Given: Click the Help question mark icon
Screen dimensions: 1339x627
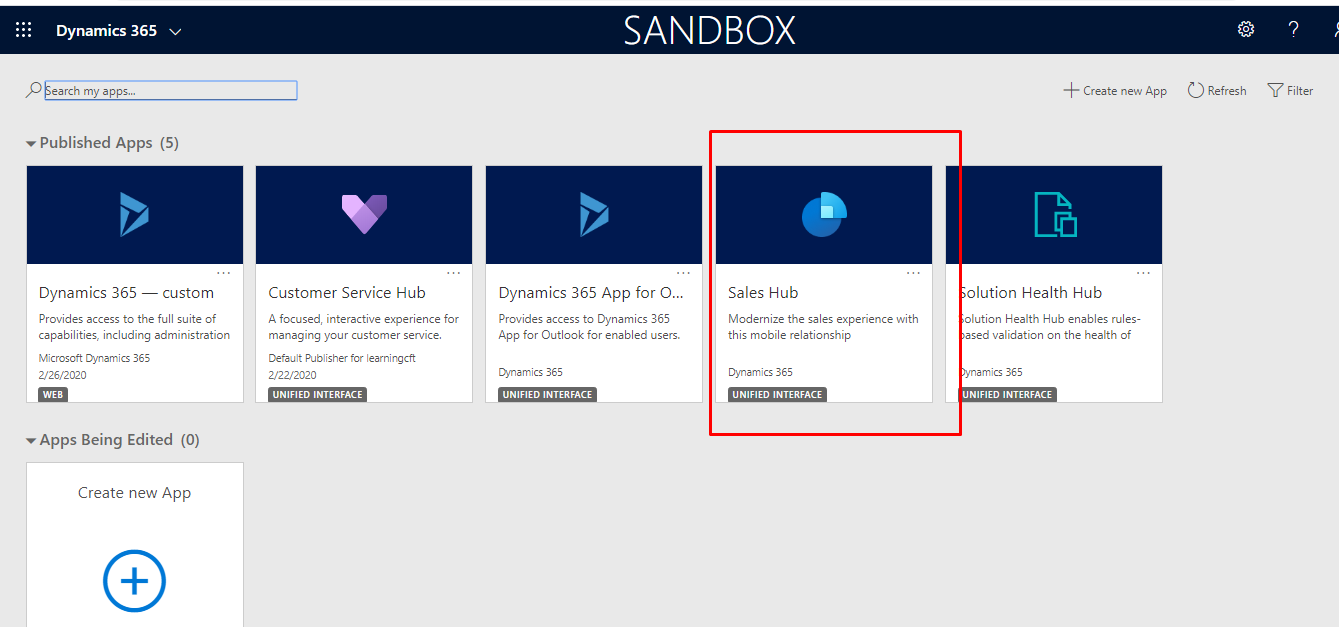Looking at the screenshot, I should tap(1294, 30).
